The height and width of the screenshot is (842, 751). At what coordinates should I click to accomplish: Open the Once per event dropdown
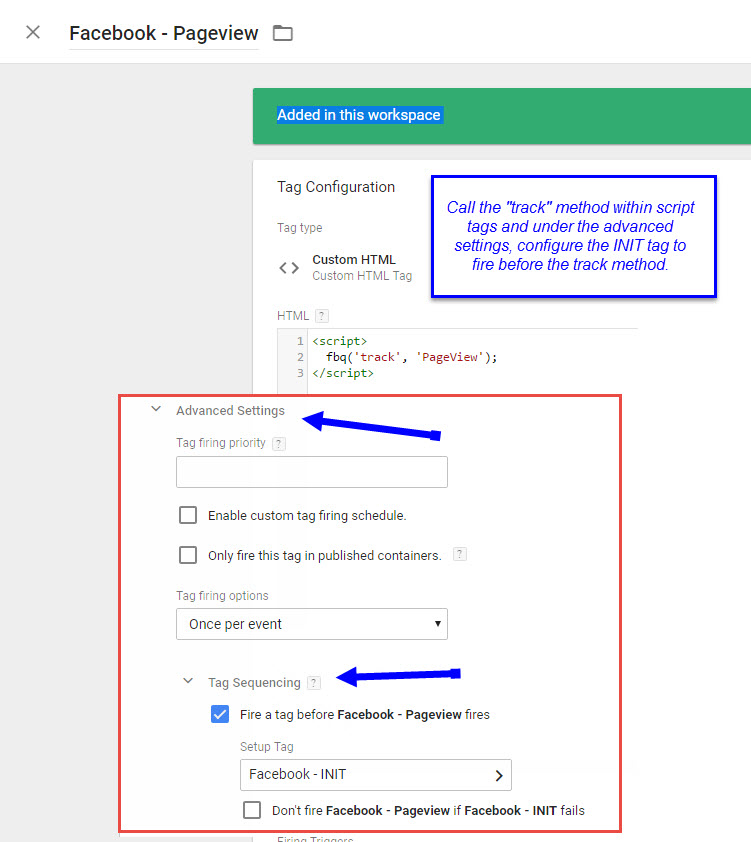click(x=311, y=624)
